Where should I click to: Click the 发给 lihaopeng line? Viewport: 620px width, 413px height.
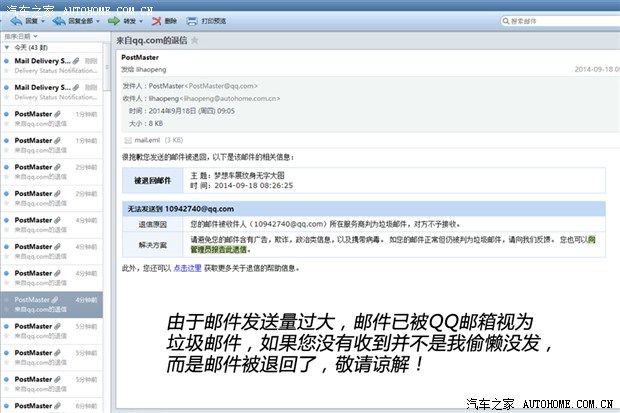(144, 70)
